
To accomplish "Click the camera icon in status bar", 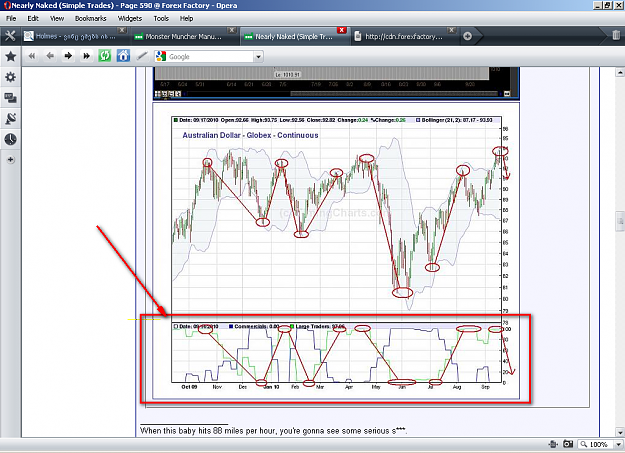I will (568, 444).
